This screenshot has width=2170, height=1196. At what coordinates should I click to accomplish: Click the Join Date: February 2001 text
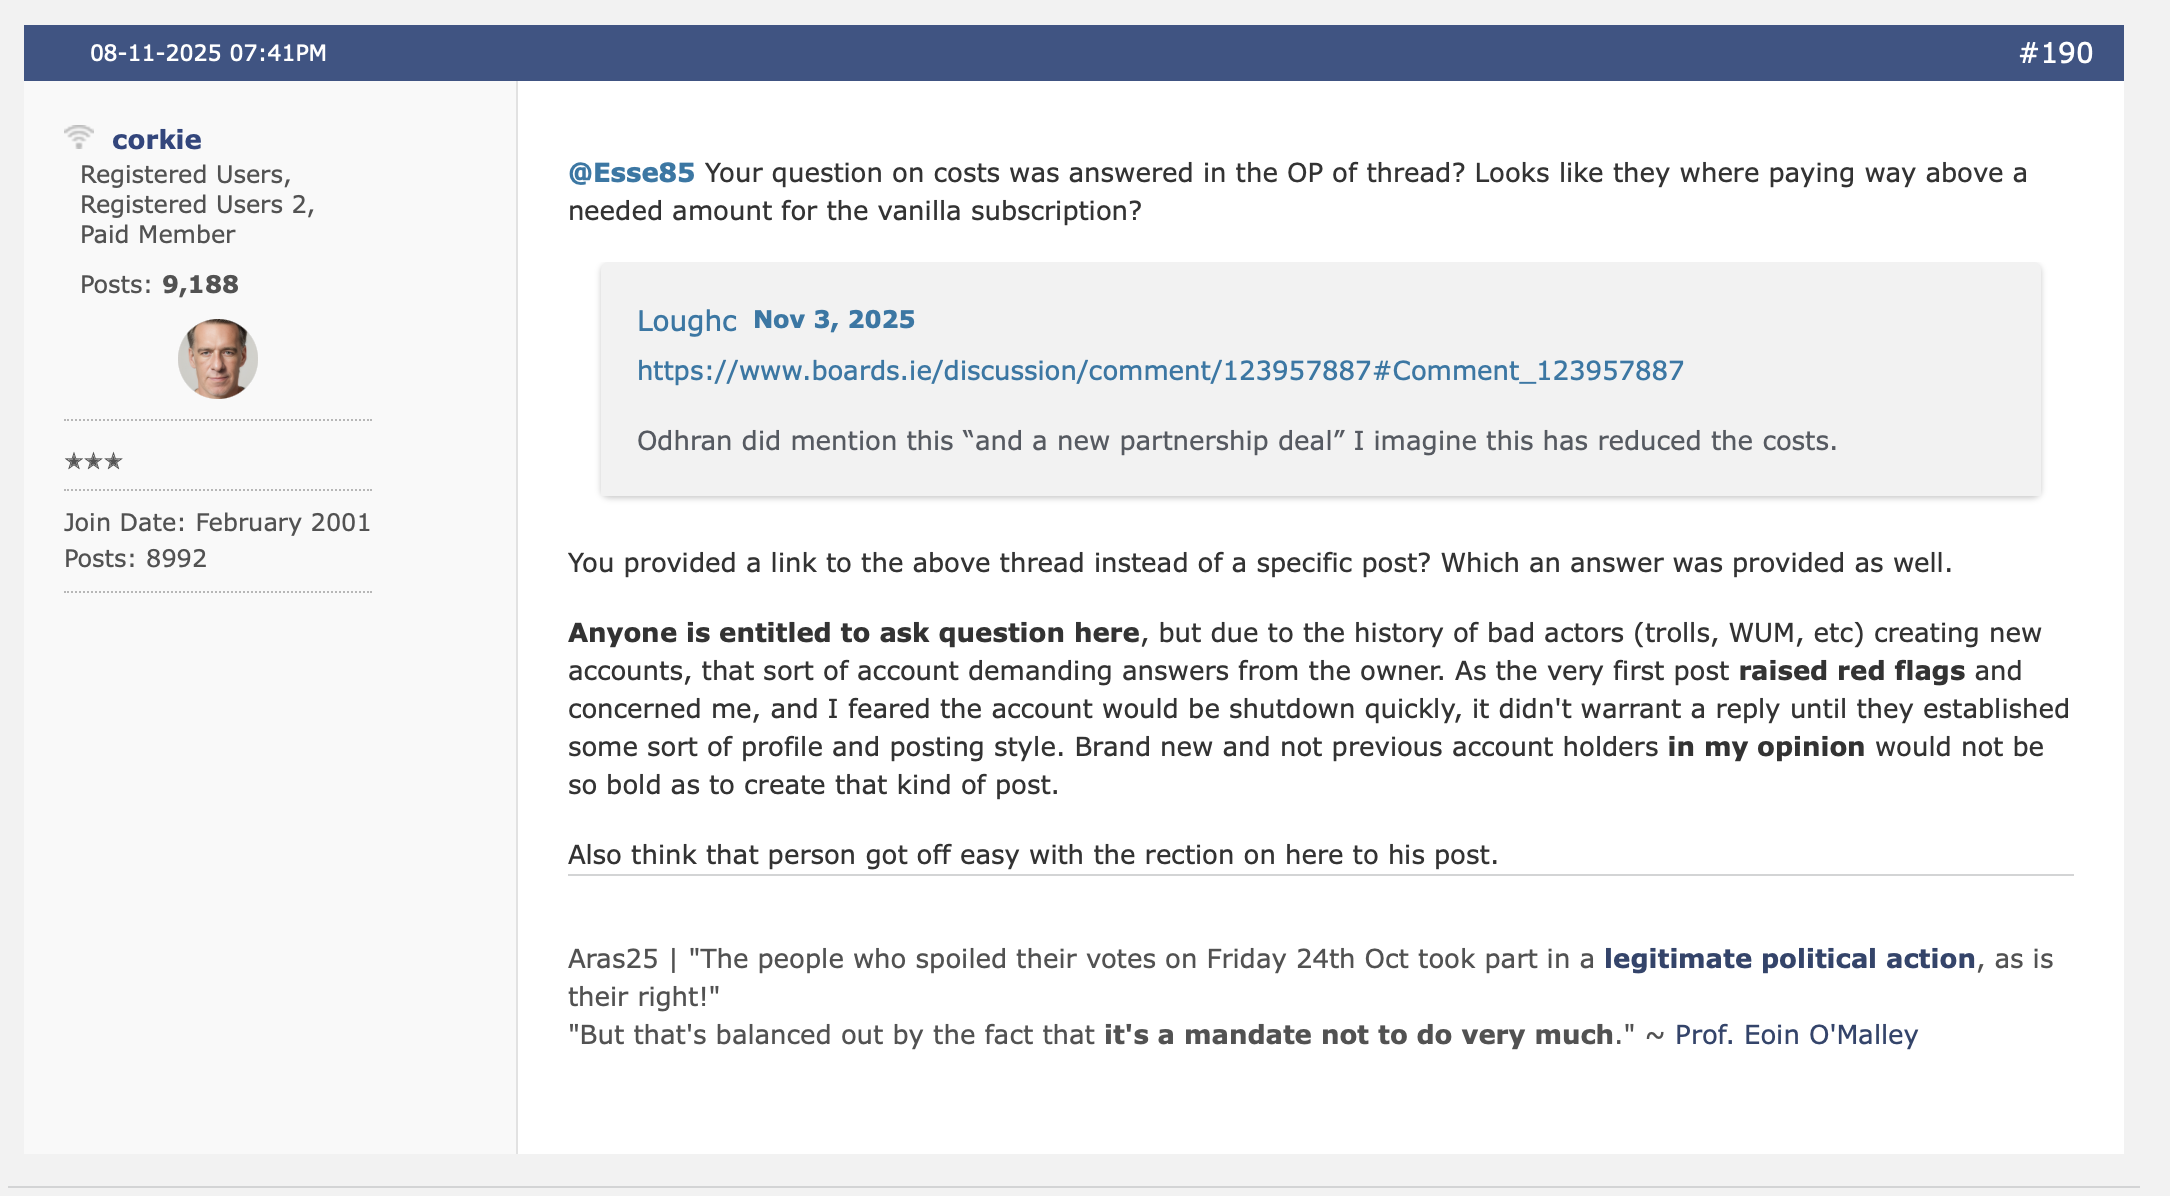(217, 523)
